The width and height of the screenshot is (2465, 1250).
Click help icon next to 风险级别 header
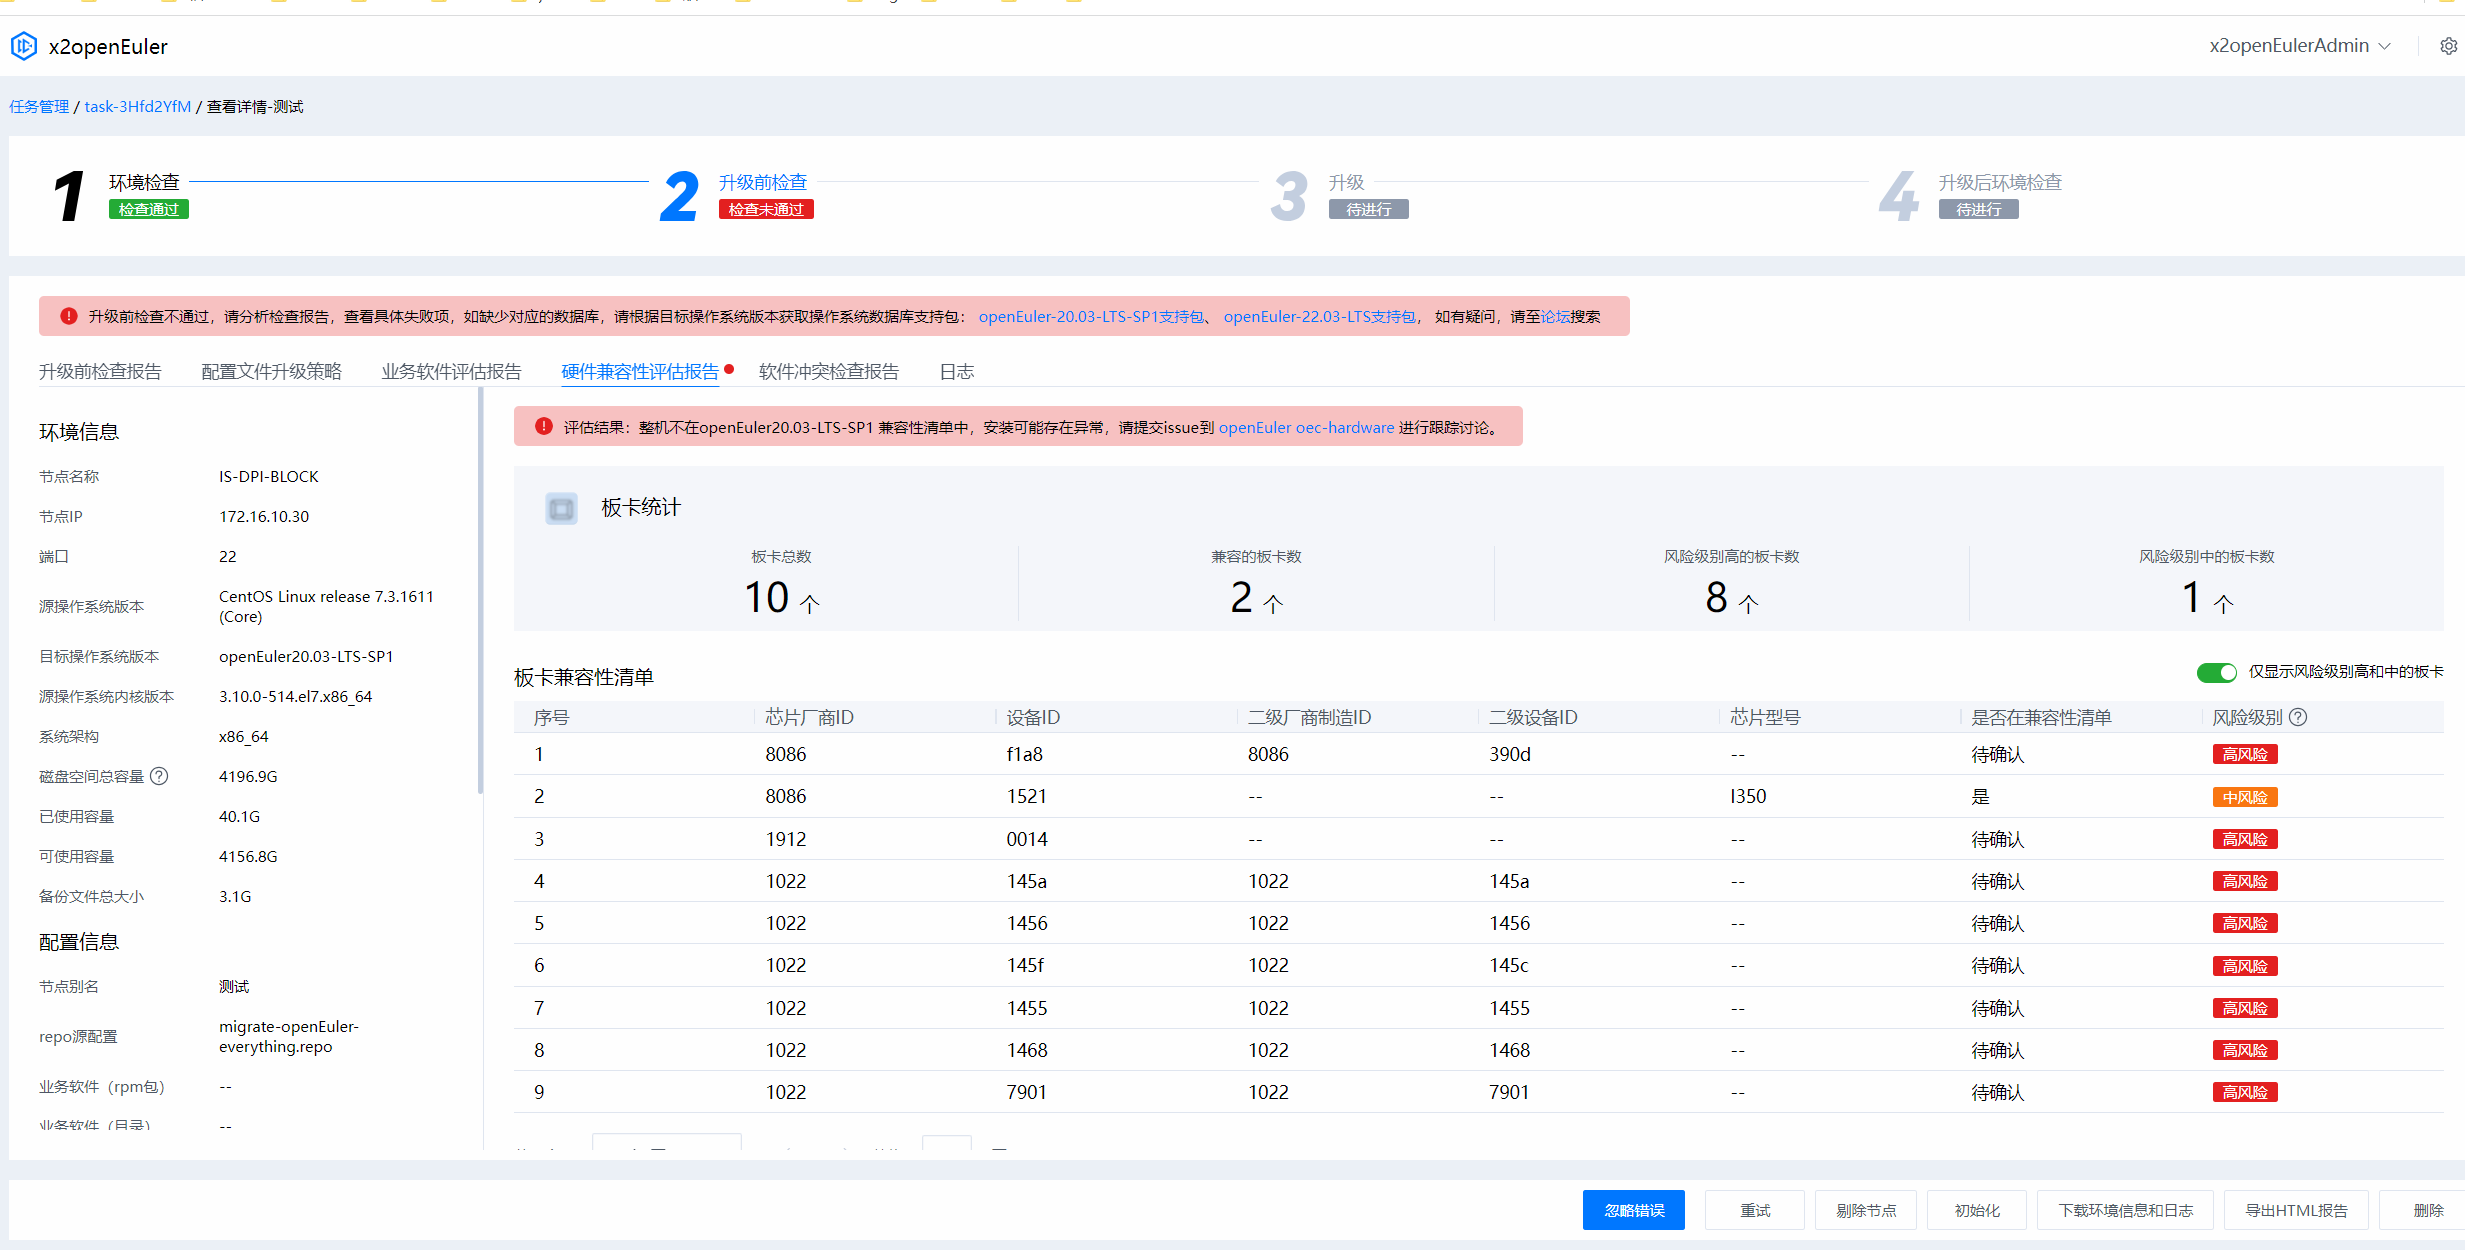[2298, 717]
